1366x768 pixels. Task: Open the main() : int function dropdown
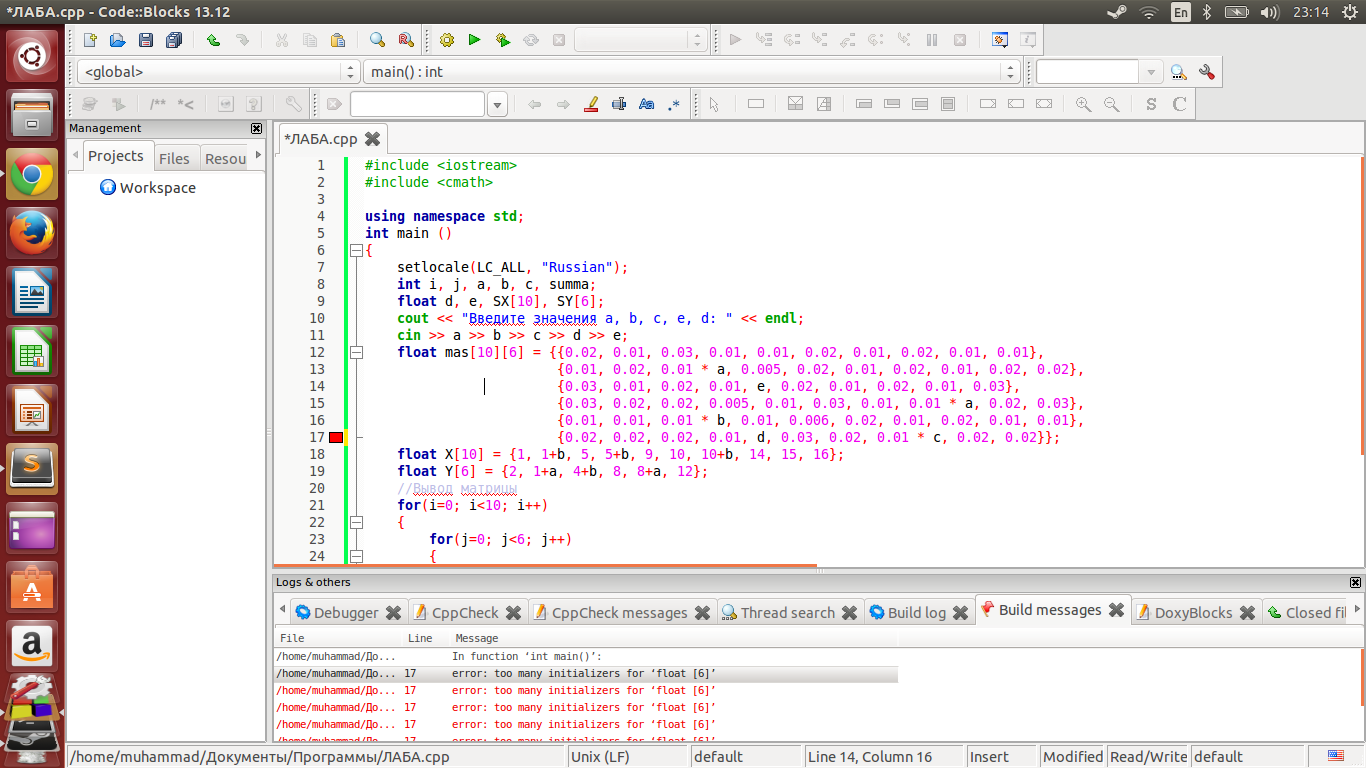coord(691,72)
